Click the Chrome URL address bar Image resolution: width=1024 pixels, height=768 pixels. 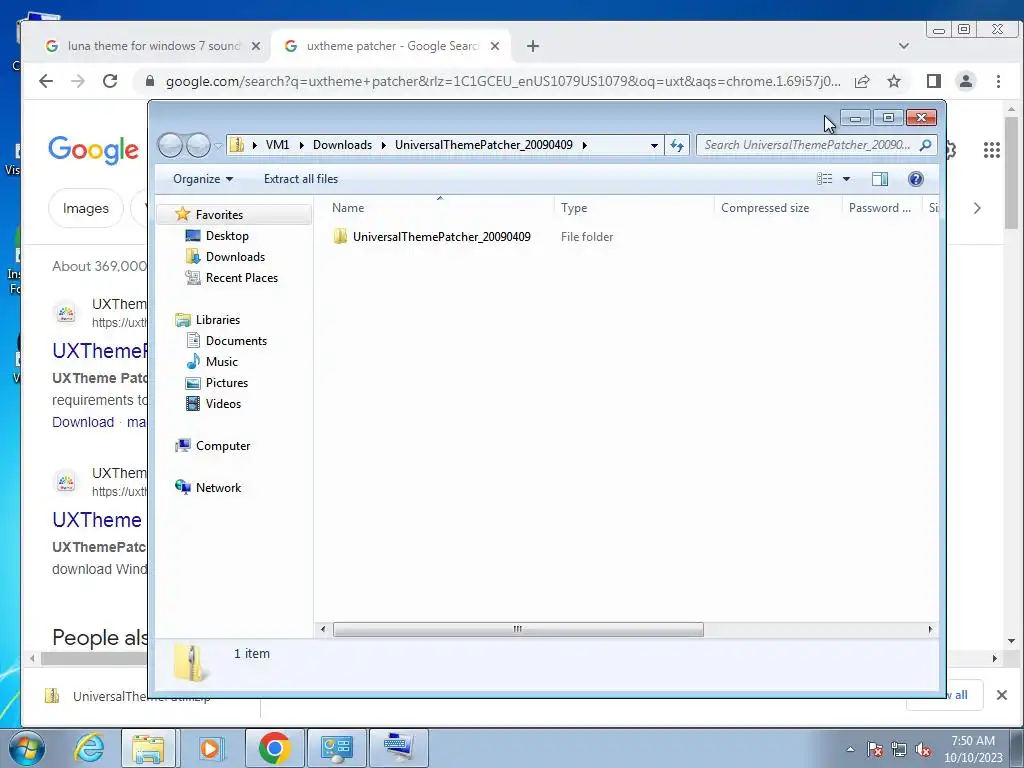click(503, 81)
